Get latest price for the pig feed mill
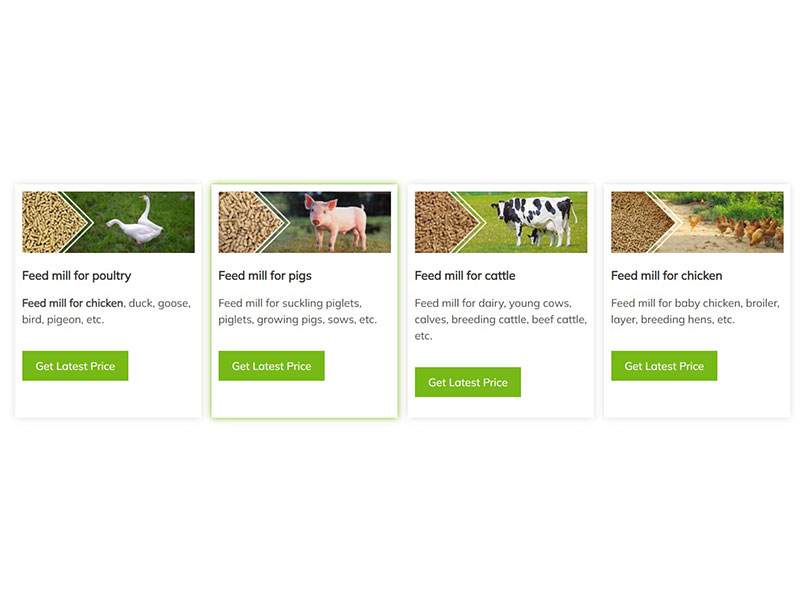The height and width of the screenshot is (600, 800). tap(271, 366)
